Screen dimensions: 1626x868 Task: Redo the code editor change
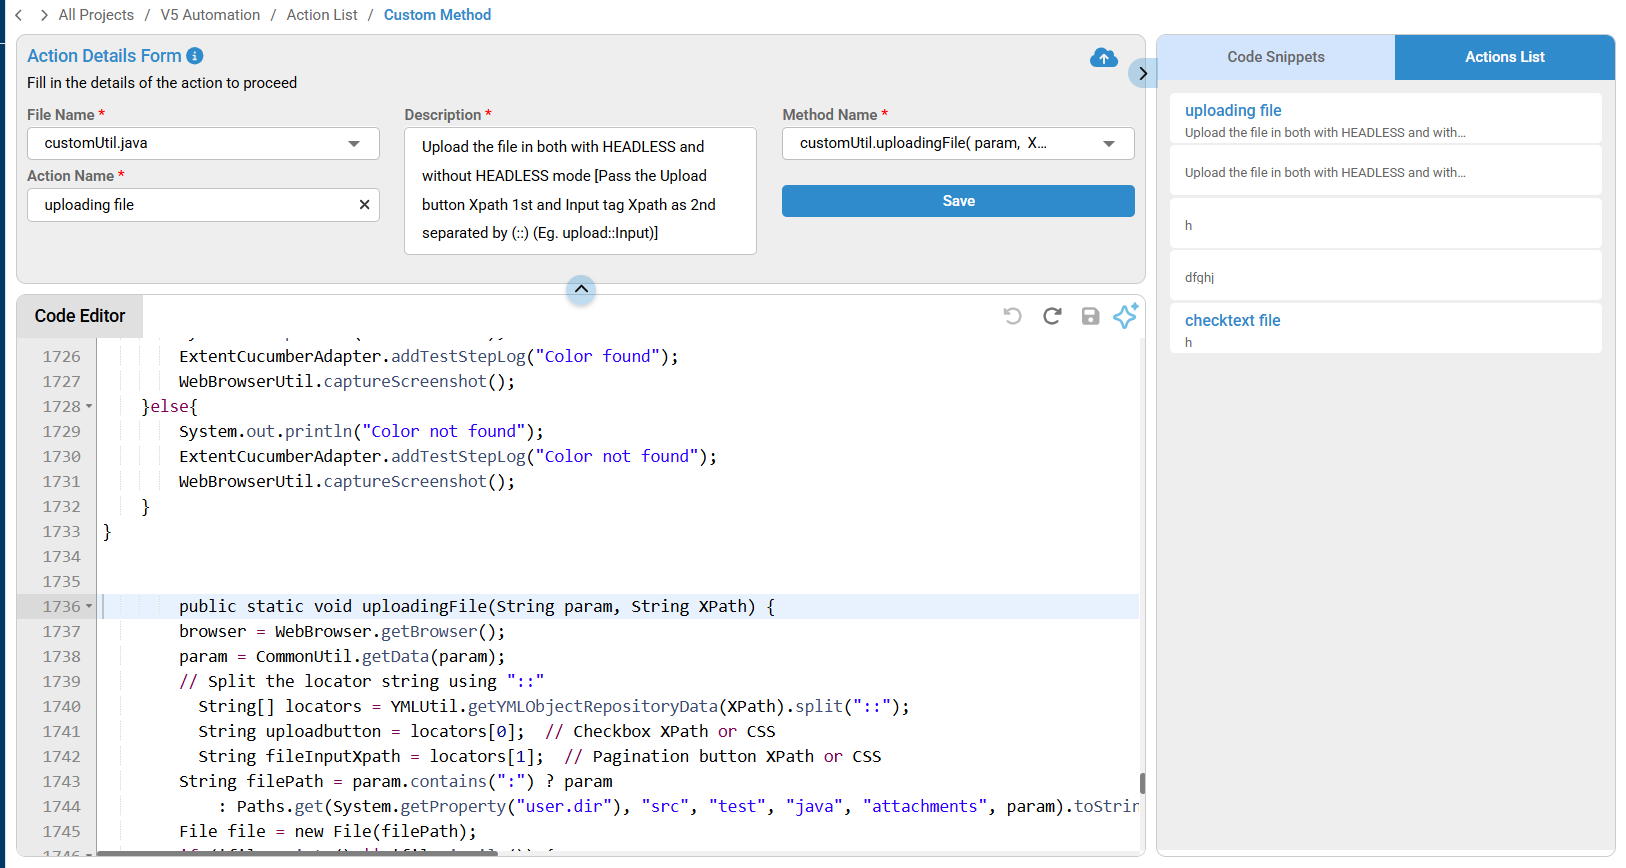pyautogui.click(x=1052, y=316)
